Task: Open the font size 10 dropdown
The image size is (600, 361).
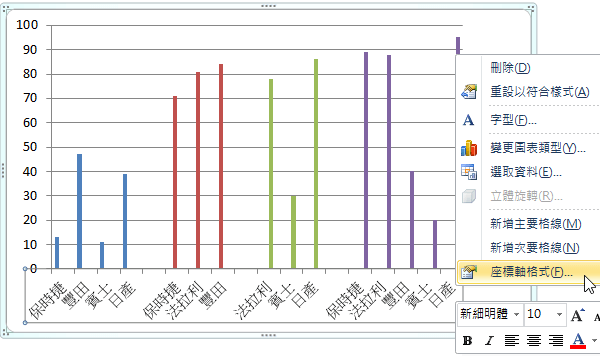Action: pyautogui.click(x=559, y=315)
